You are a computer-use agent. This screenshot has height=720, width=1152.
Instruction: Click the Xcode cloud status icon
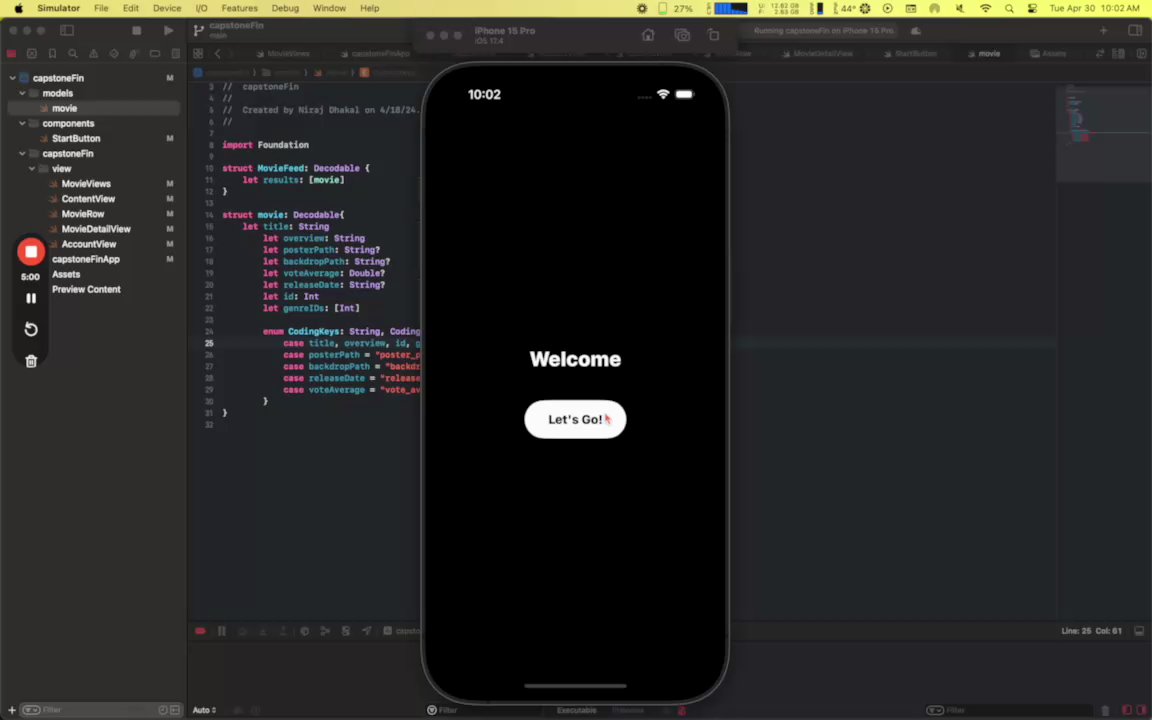[x=915, y=31]
